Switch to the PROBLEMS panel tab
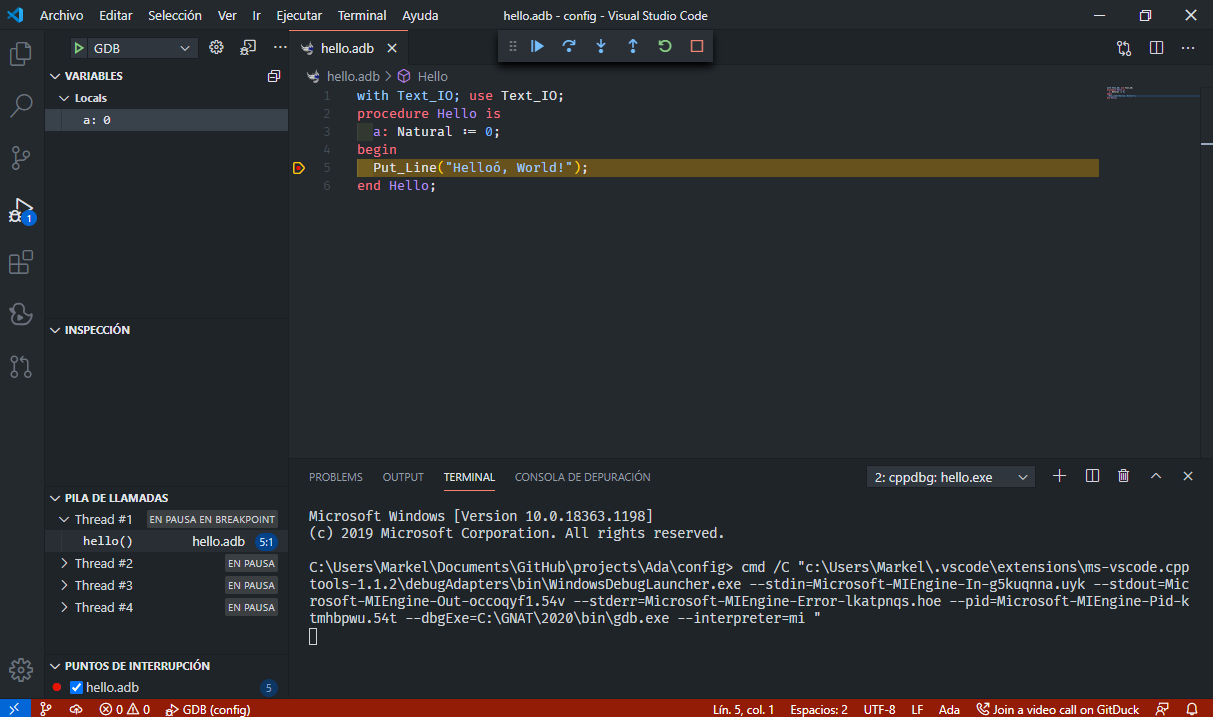This screenshot has width=1213, height=717. (x=336, y=477)
